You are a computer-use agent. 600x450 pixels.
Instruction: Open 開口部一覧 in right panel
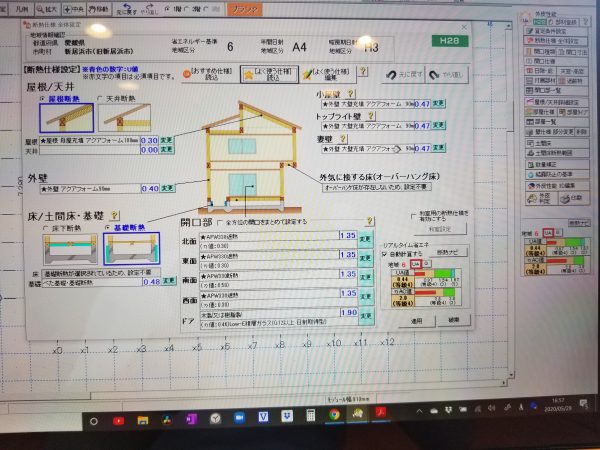pyautogui.click(x=556, y=91)
